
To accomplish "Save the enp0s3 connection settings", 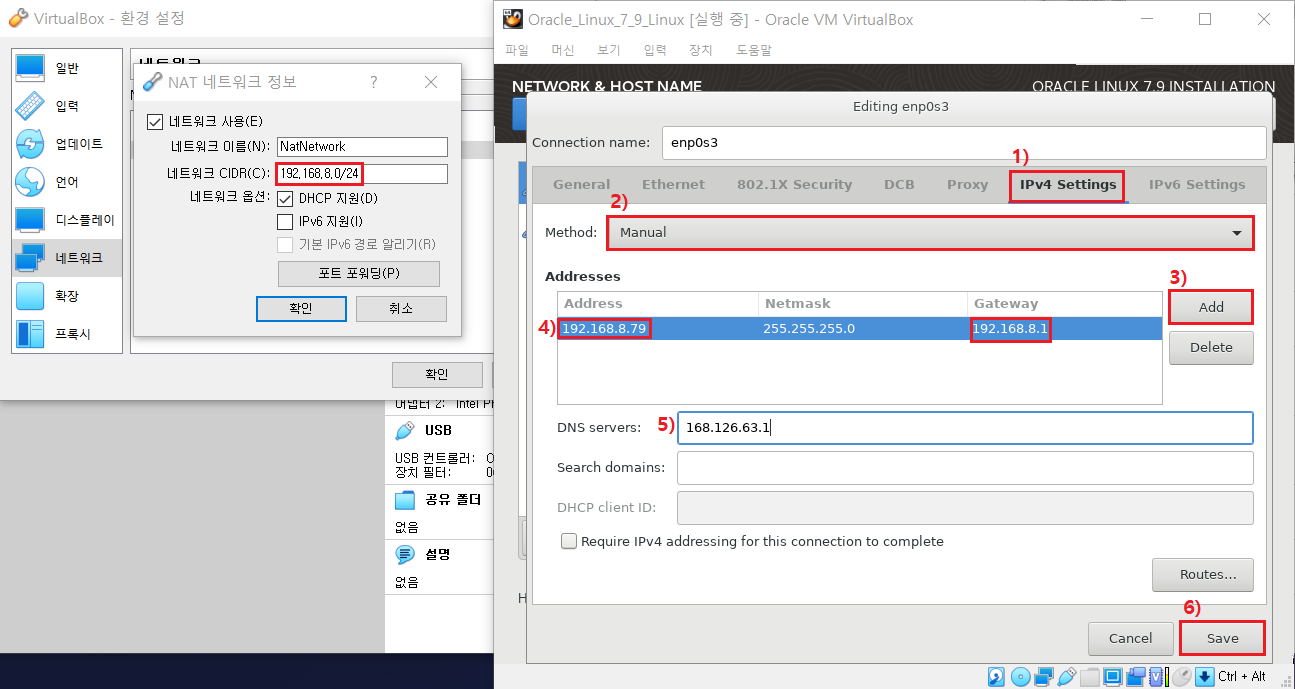I will click(x=1222, y=638).
